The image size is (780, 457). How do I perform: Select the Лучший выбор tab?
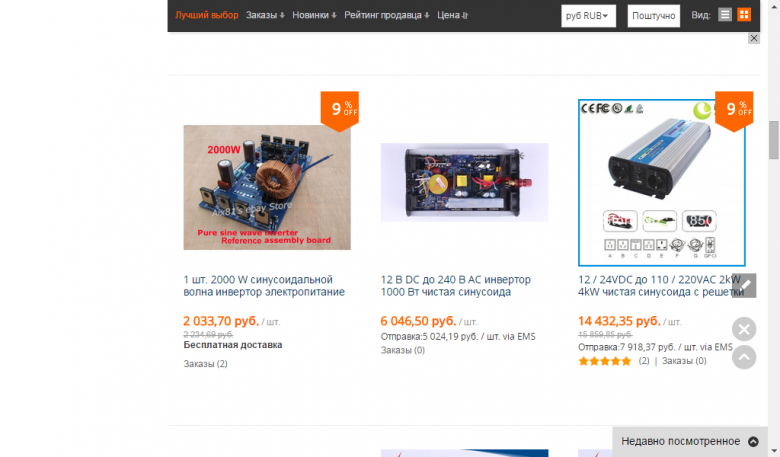click(206, 15)
